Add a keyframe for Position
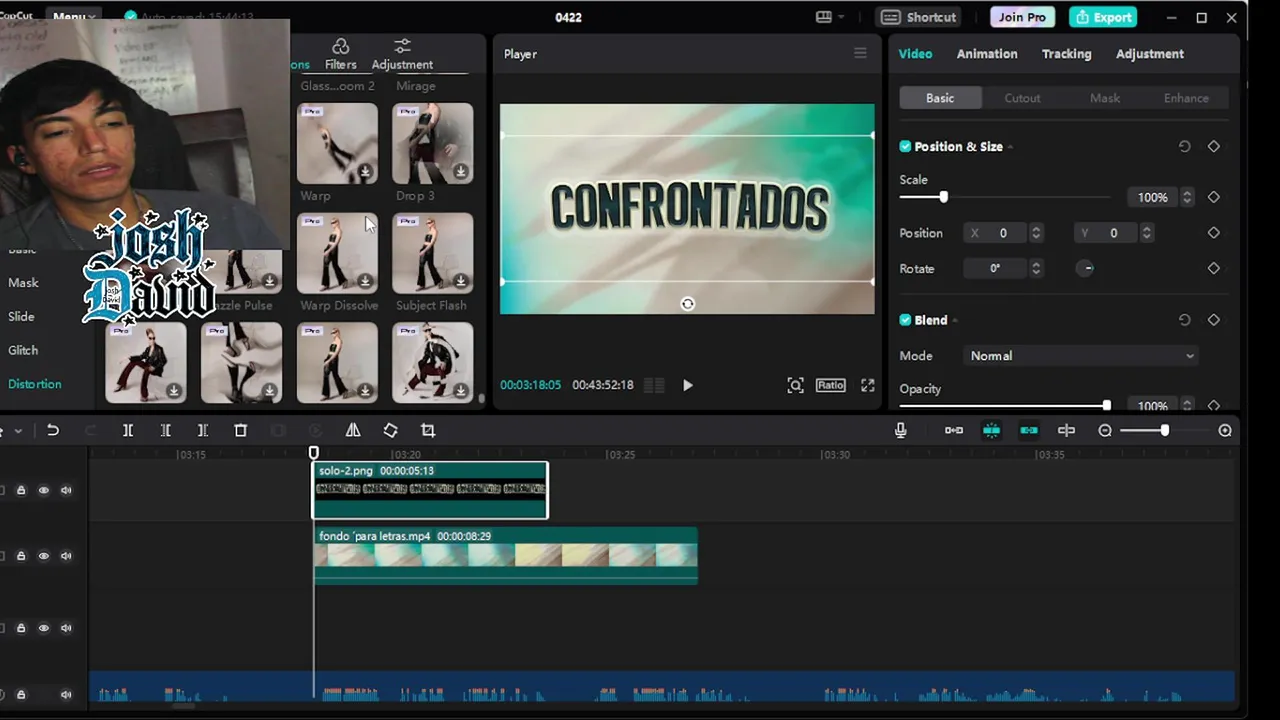 [1213, 233]
